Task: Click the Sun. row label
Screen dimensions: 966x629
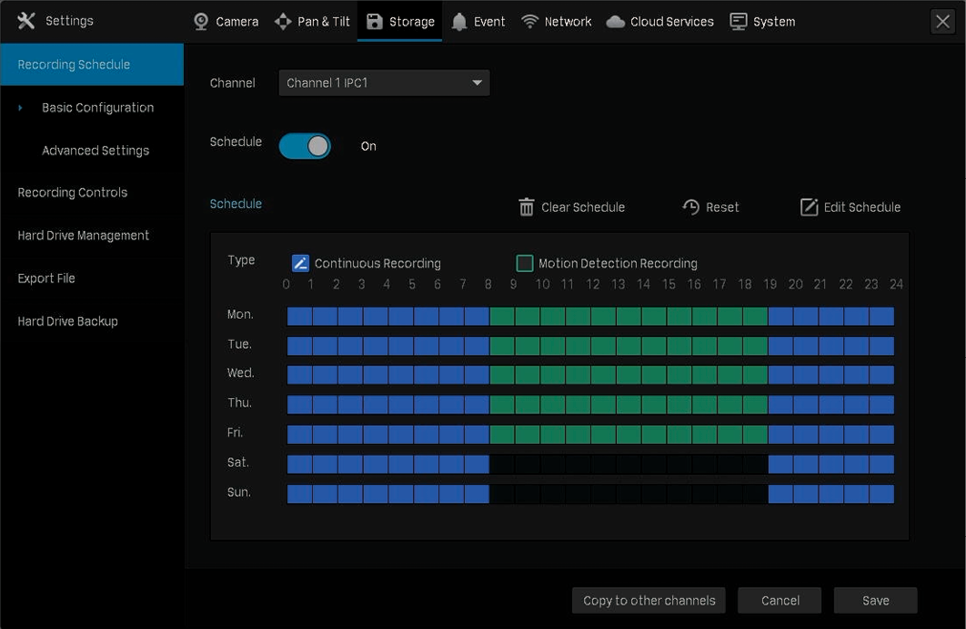Action: pos(238,492)
